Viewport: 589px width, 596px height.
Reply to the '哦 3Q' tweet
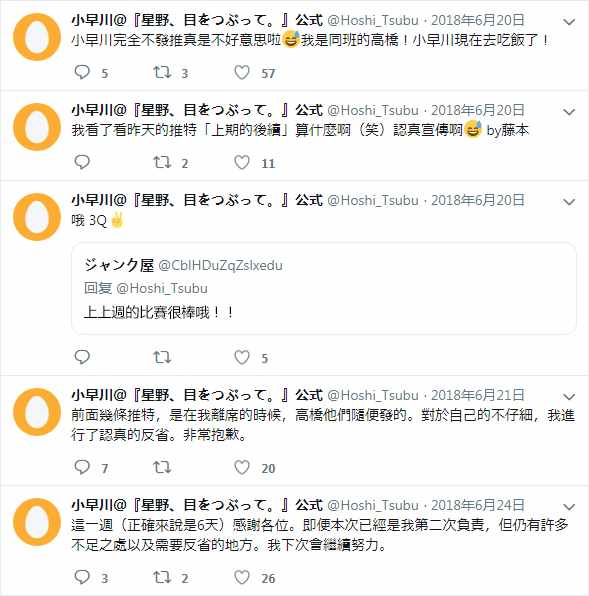tap(82, 357)
